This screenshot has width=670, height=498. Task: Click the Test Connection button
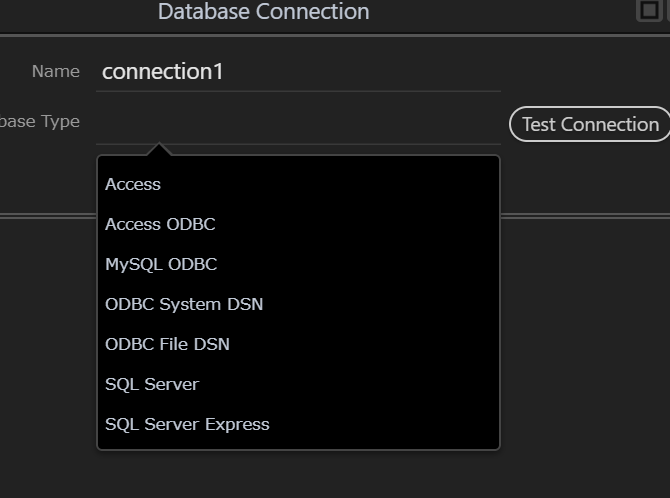pos(590,124)
